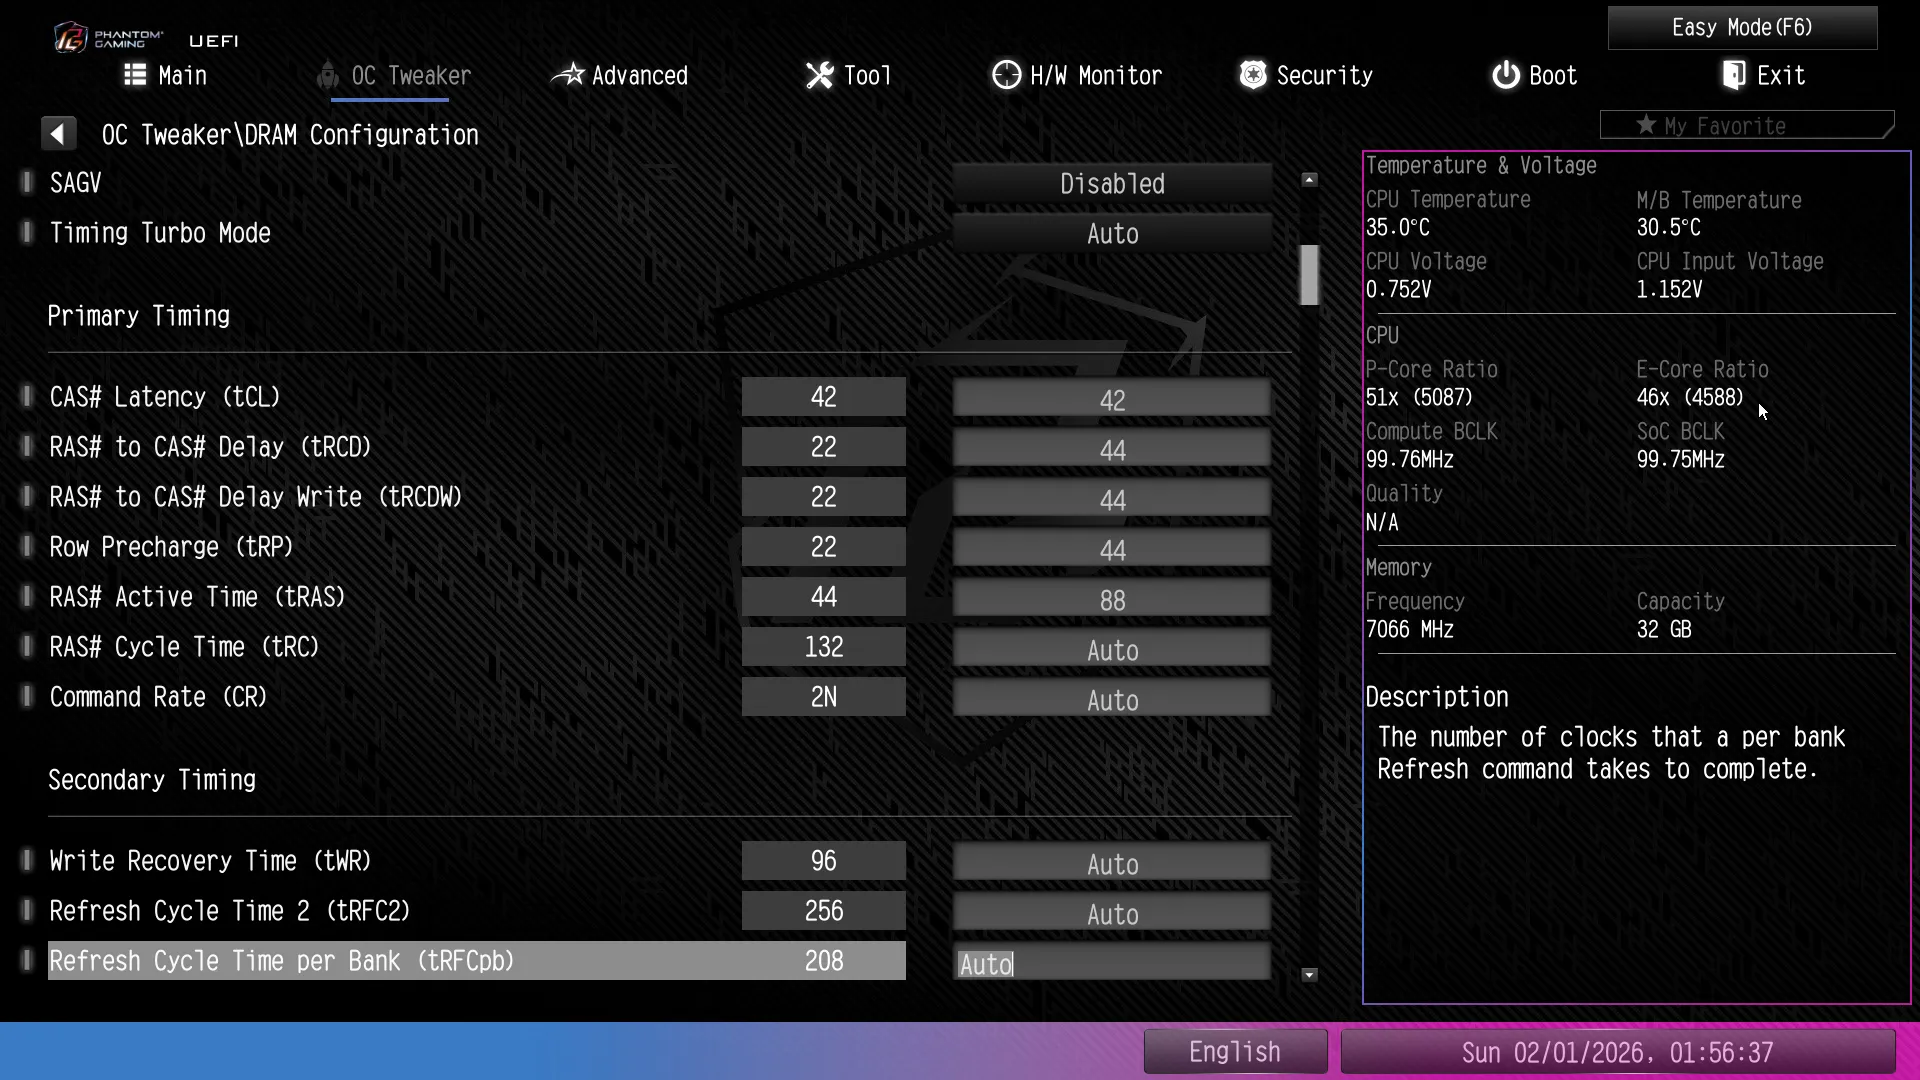Click the back arrow beside DRAM Configuration
Screen dimensions: 1920x1080
pos(58,134)
